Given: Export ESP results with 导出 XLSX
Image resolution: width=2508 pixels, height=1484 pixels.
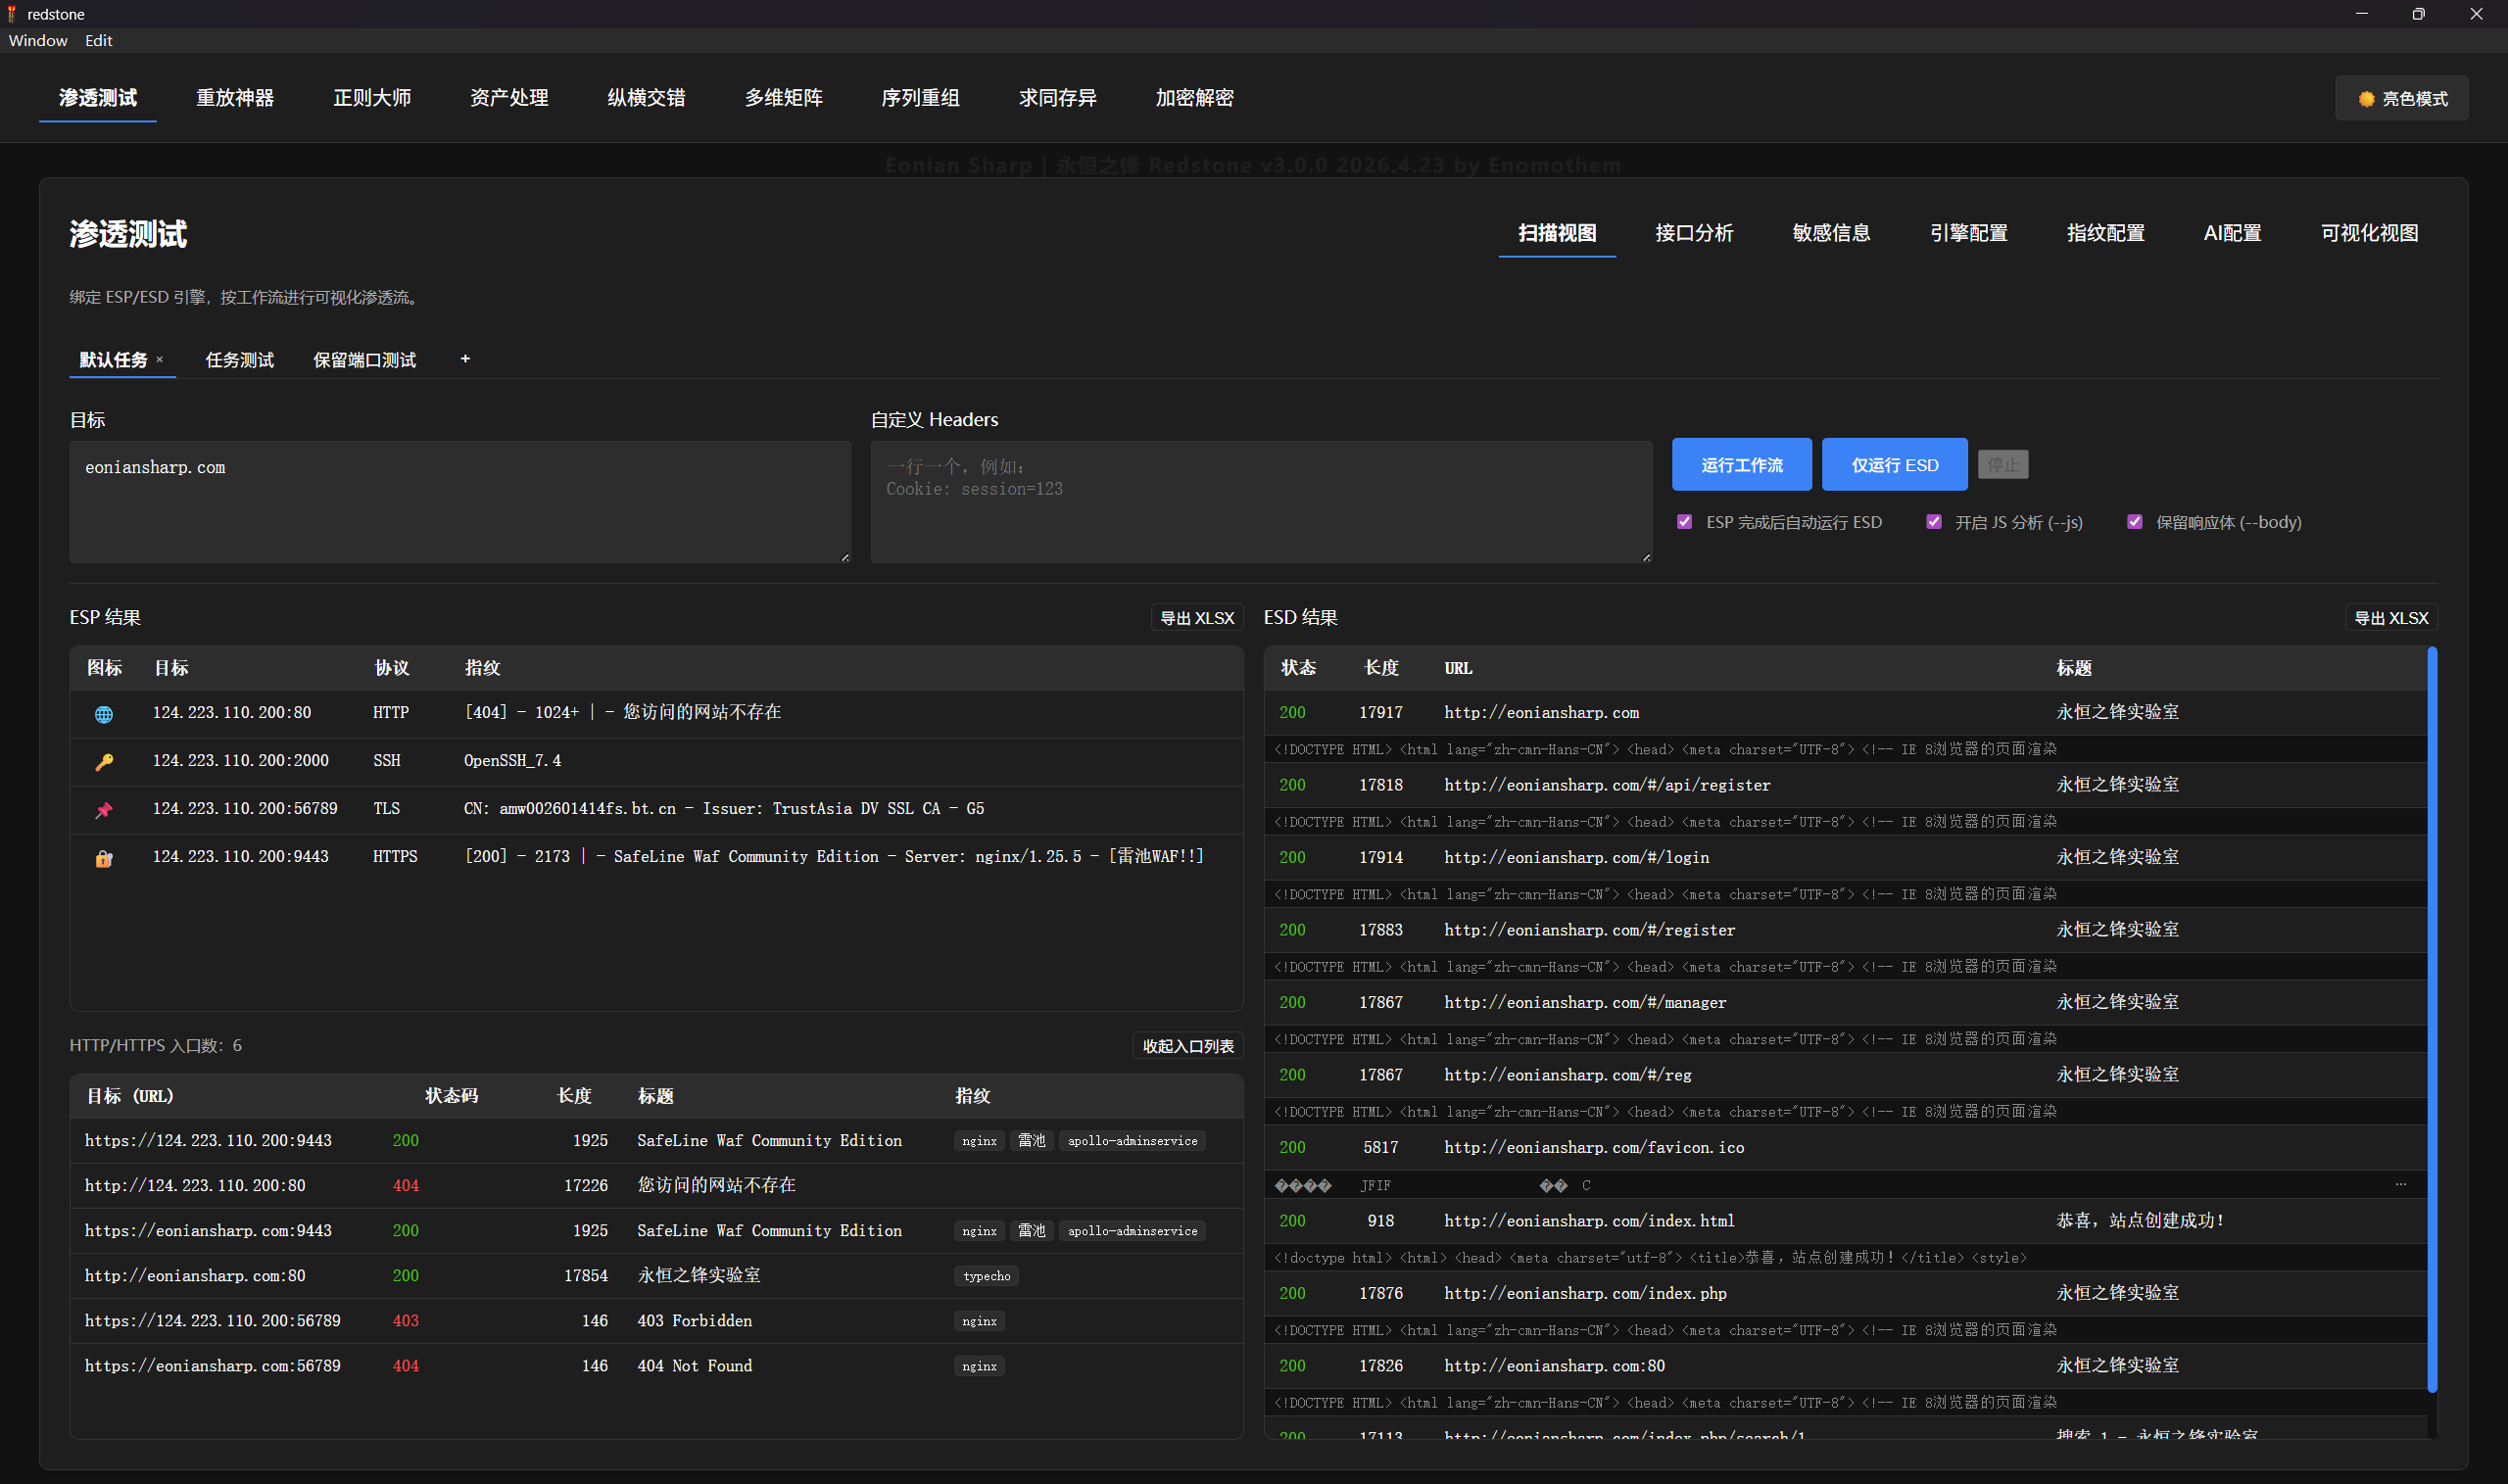Looking at the screenshot, I should [x=1197, y=618].
